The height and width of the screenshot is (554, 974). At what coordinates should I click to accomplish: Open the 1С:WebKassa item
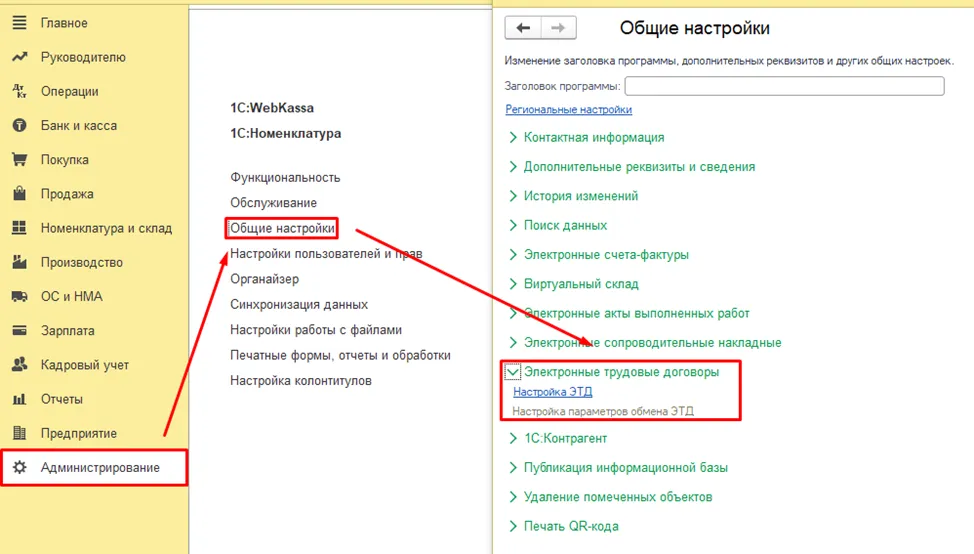point(272,107)
